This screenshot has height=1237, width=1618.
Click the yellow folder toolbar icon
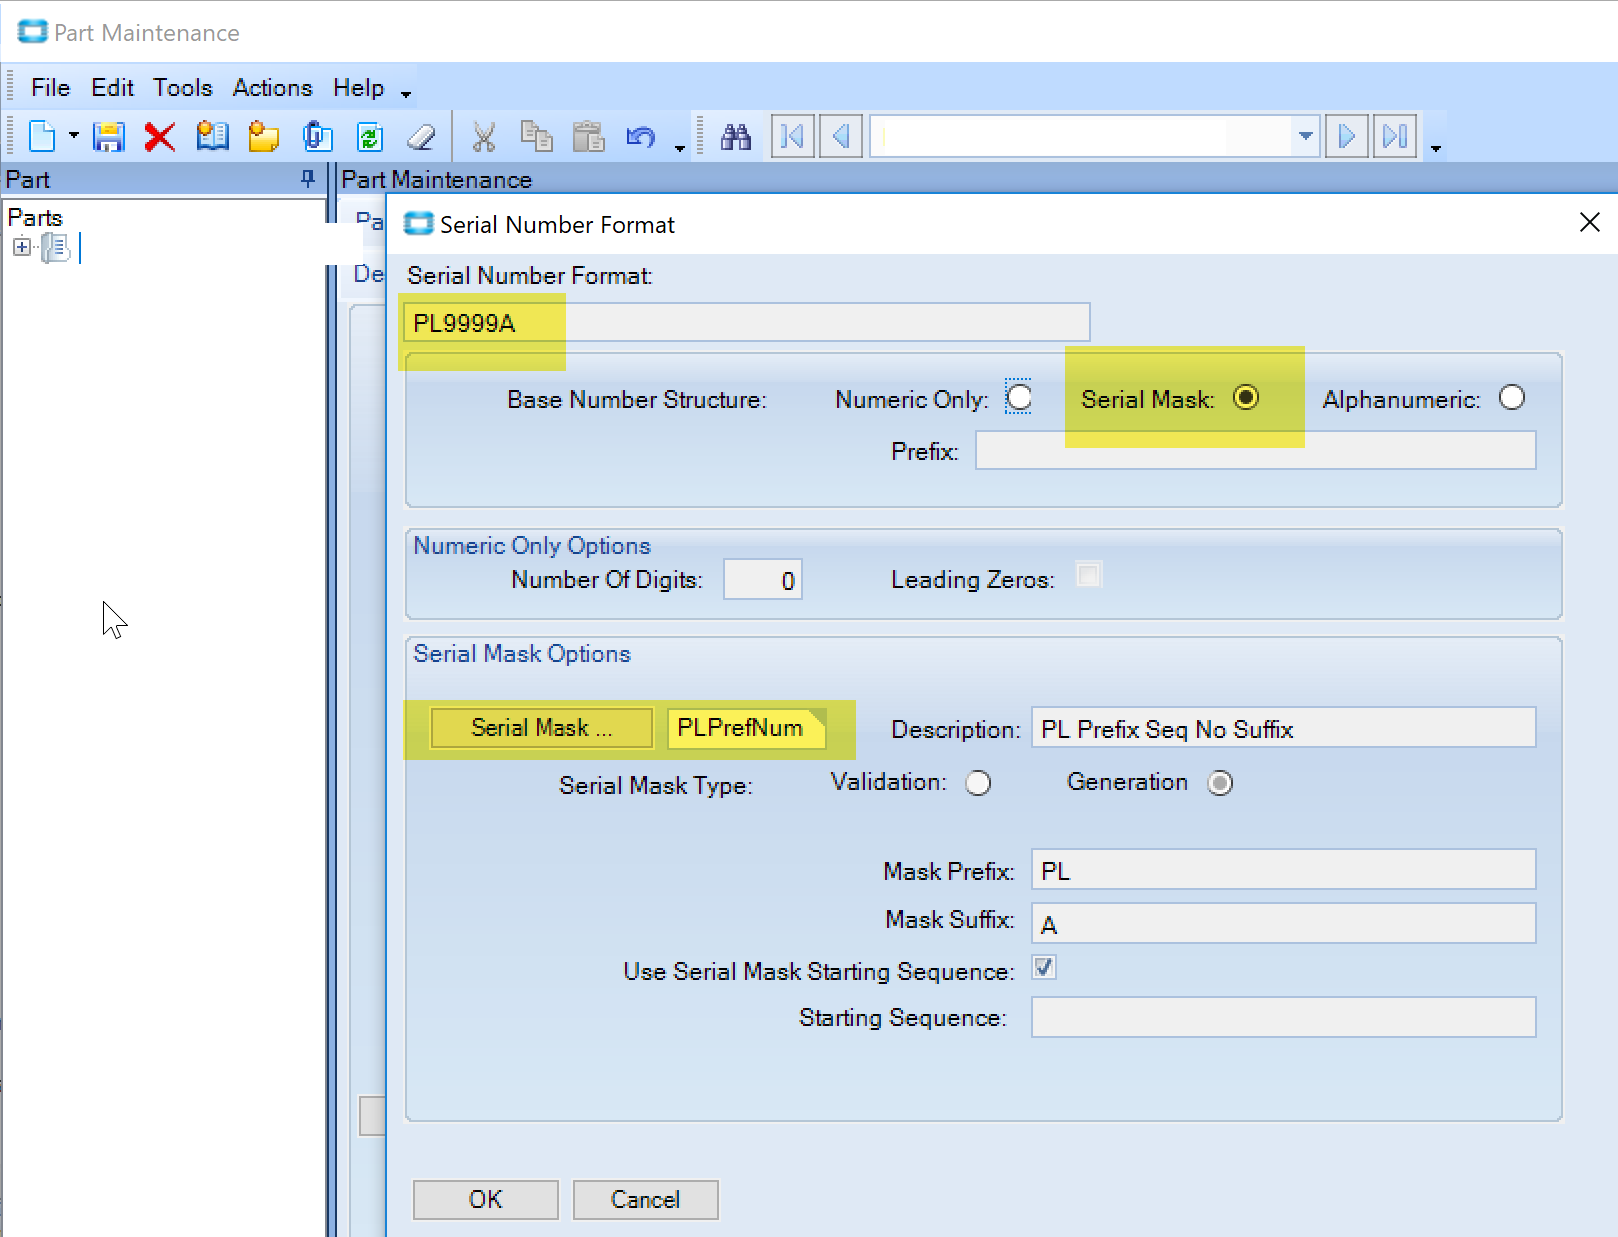pos(264,136)
